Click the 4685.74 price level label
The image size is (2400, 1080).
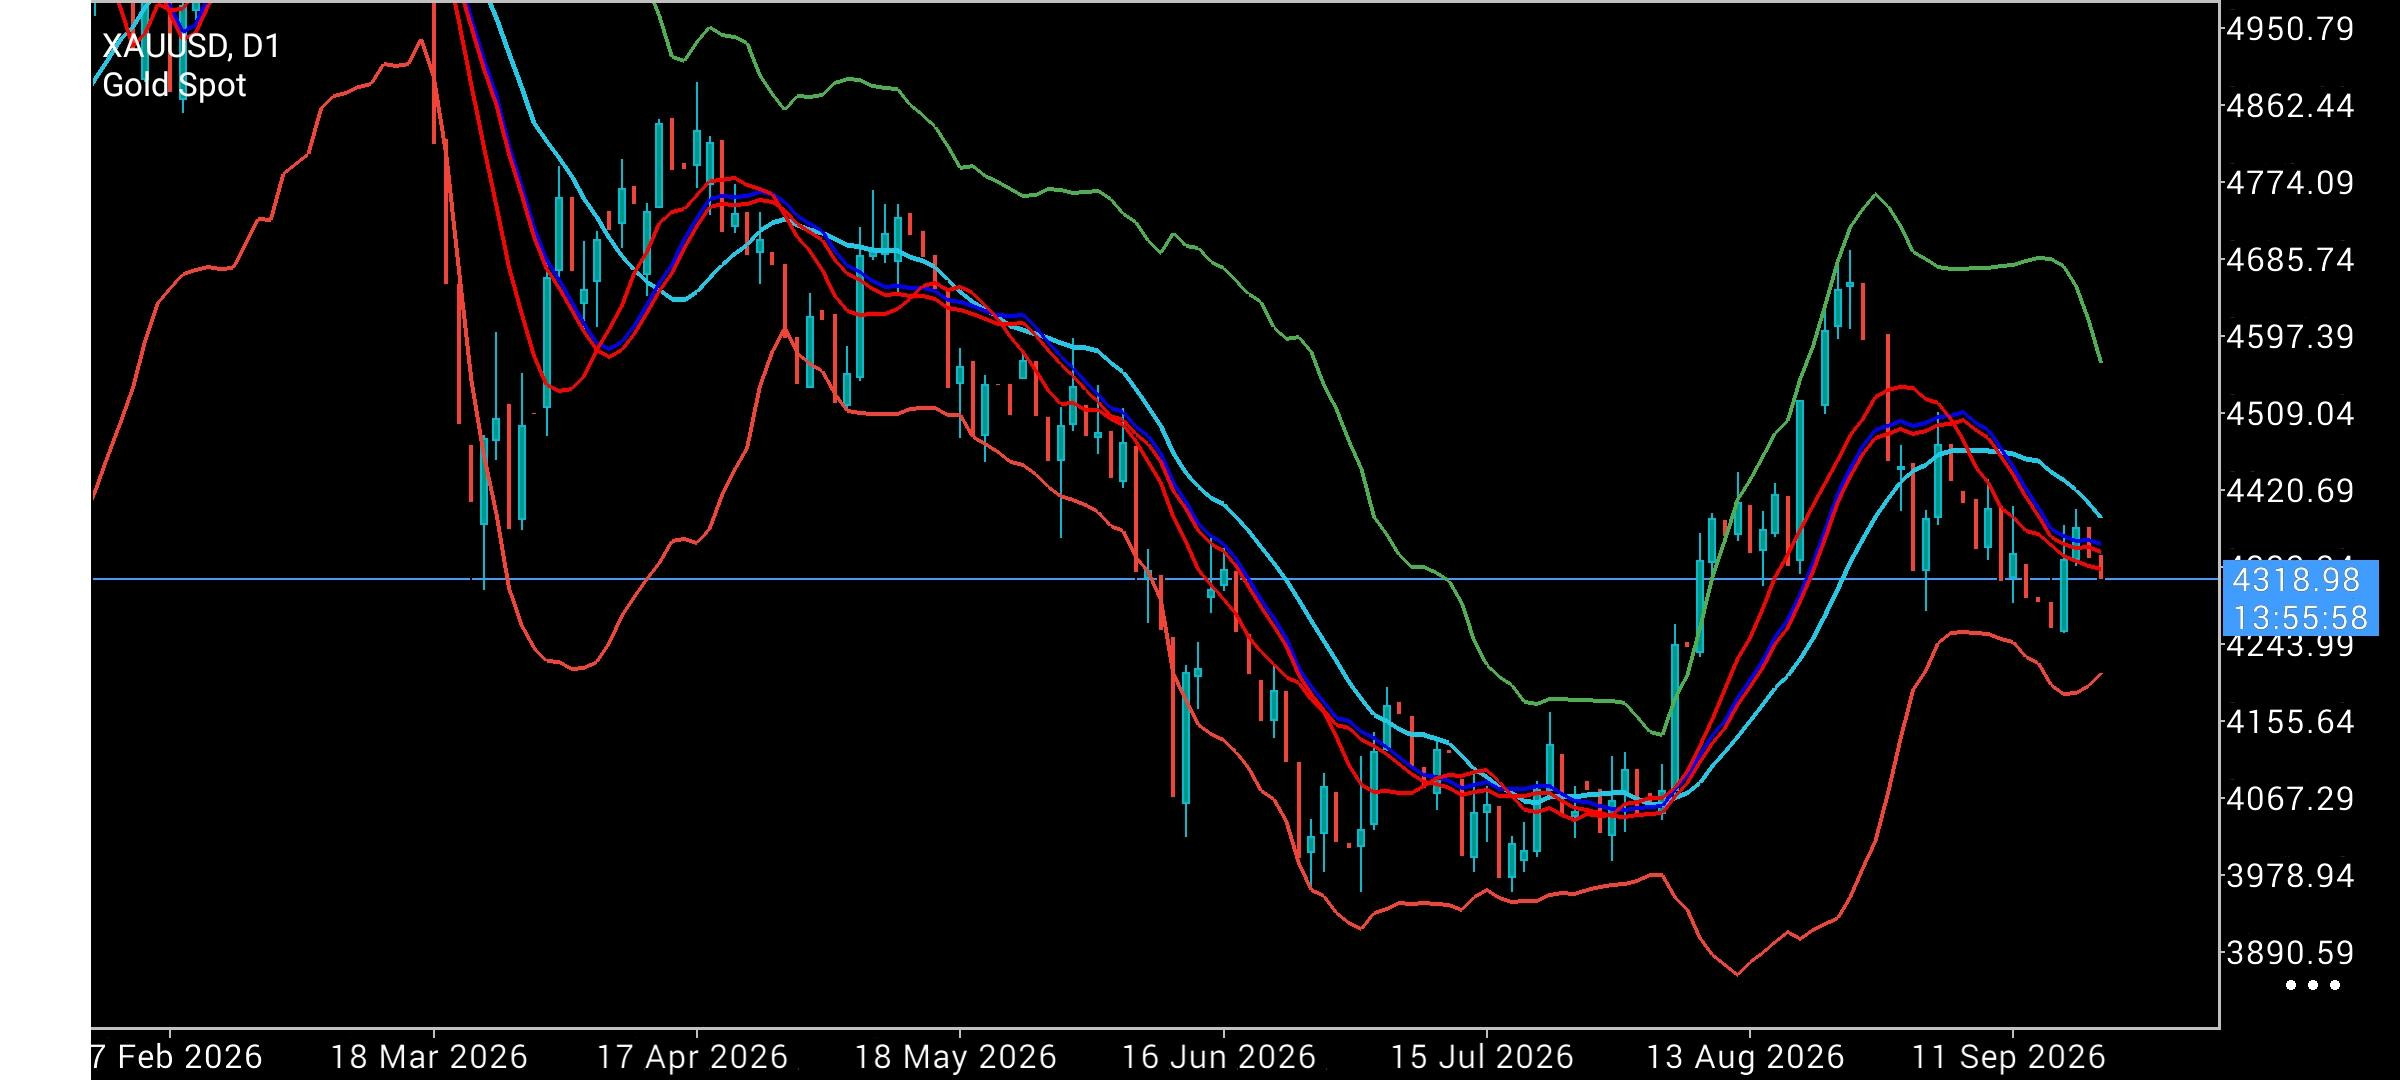(2290, 260)
